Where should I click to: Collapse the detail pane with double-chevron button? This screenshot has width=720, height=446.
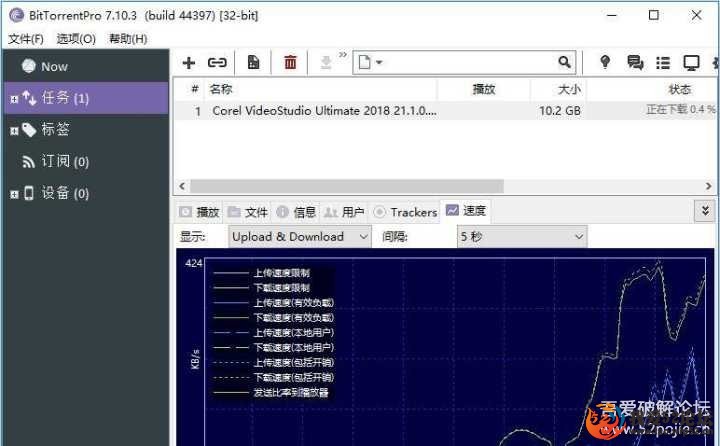click(704, 211)
